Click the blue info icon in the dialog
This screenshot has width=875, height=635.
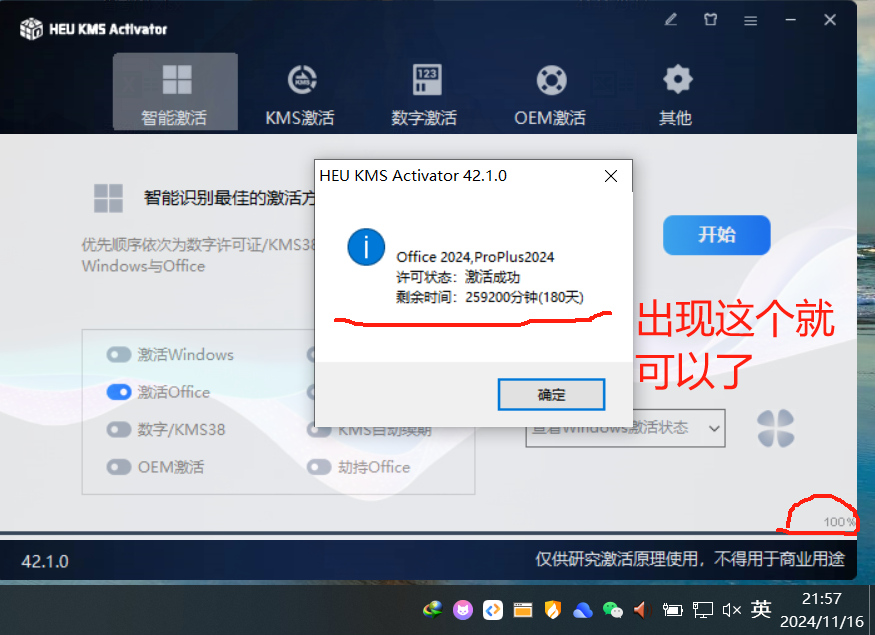[x=366, y=247]
